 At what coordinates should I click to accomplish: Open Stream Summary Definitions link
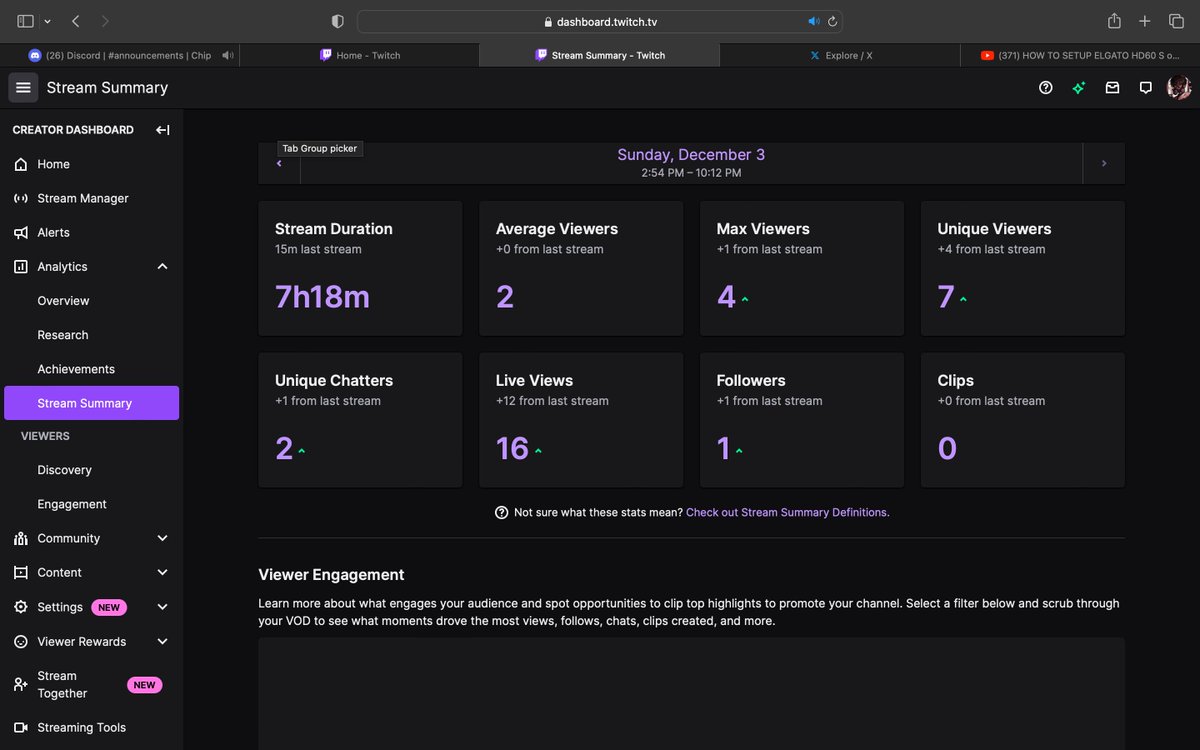(788, 512)
